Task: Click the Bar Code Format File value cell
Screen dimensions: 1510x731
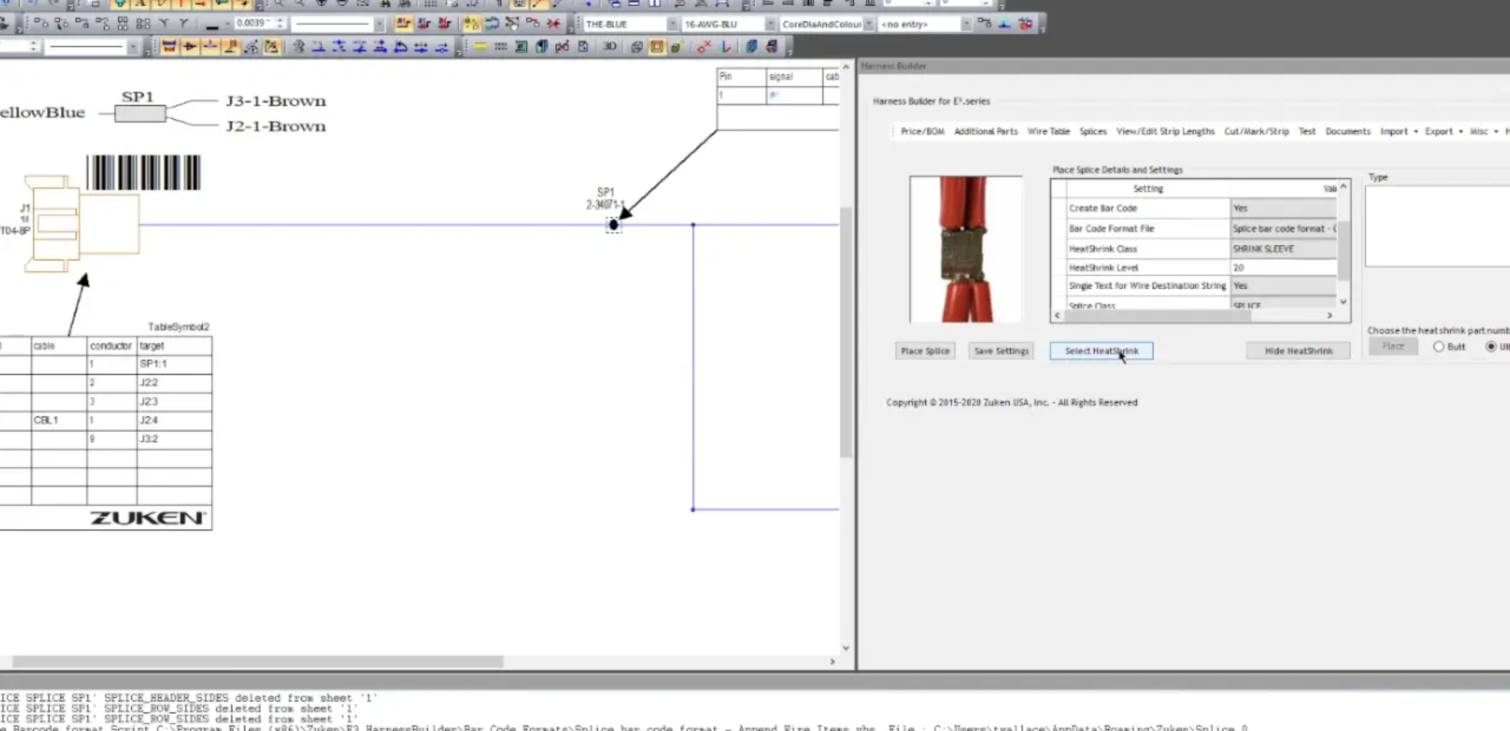Action: pyautogui.click(x=1283, y=228)
